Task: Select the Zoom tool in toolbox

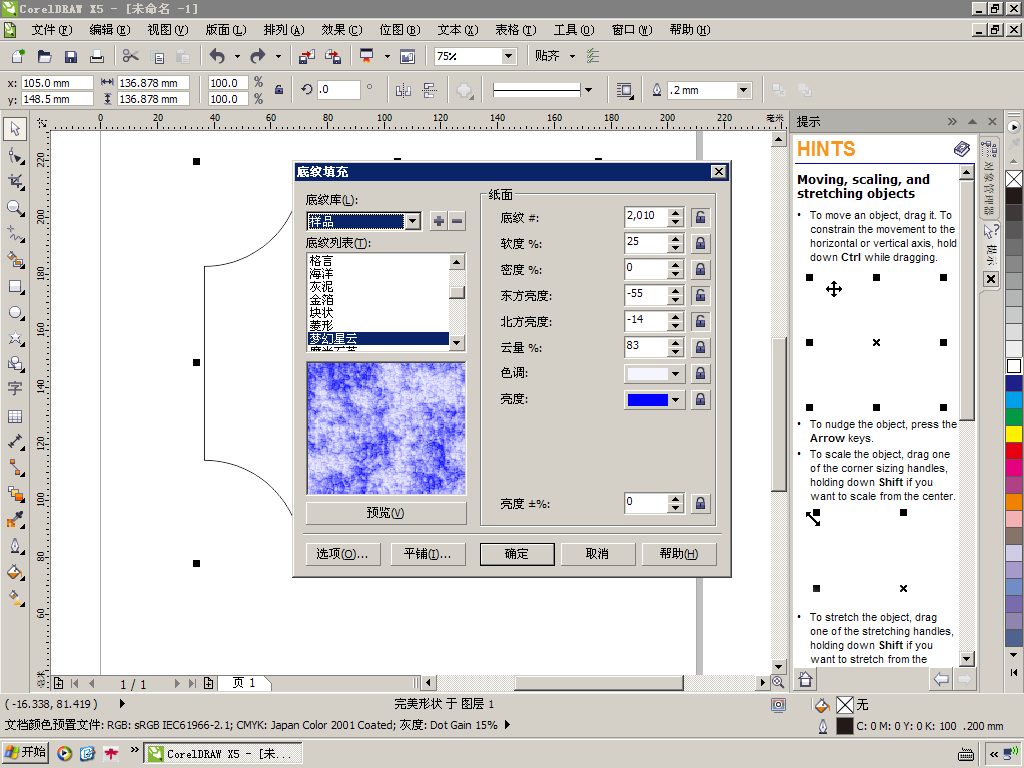Action: click(16, 208)
